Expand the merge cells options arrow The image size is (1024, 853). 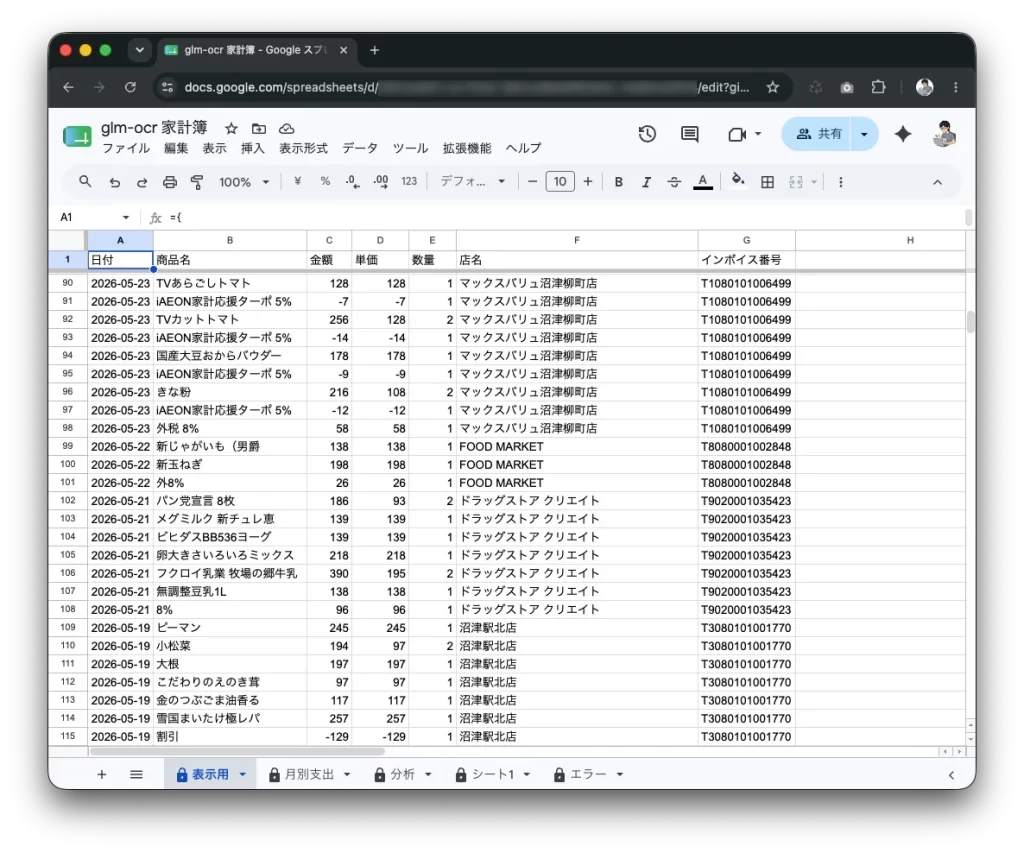coord(814,182)
